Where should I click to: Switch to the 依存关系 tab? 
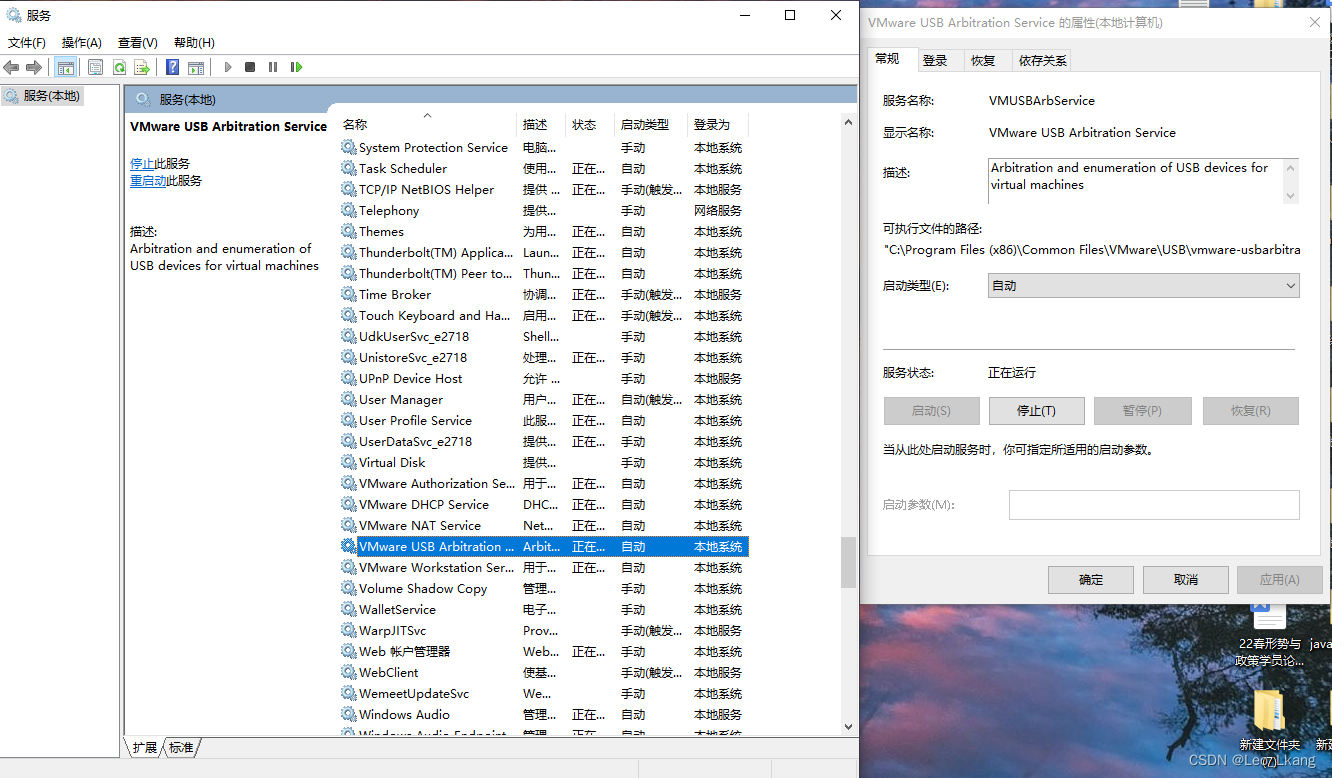(1043, 61)
